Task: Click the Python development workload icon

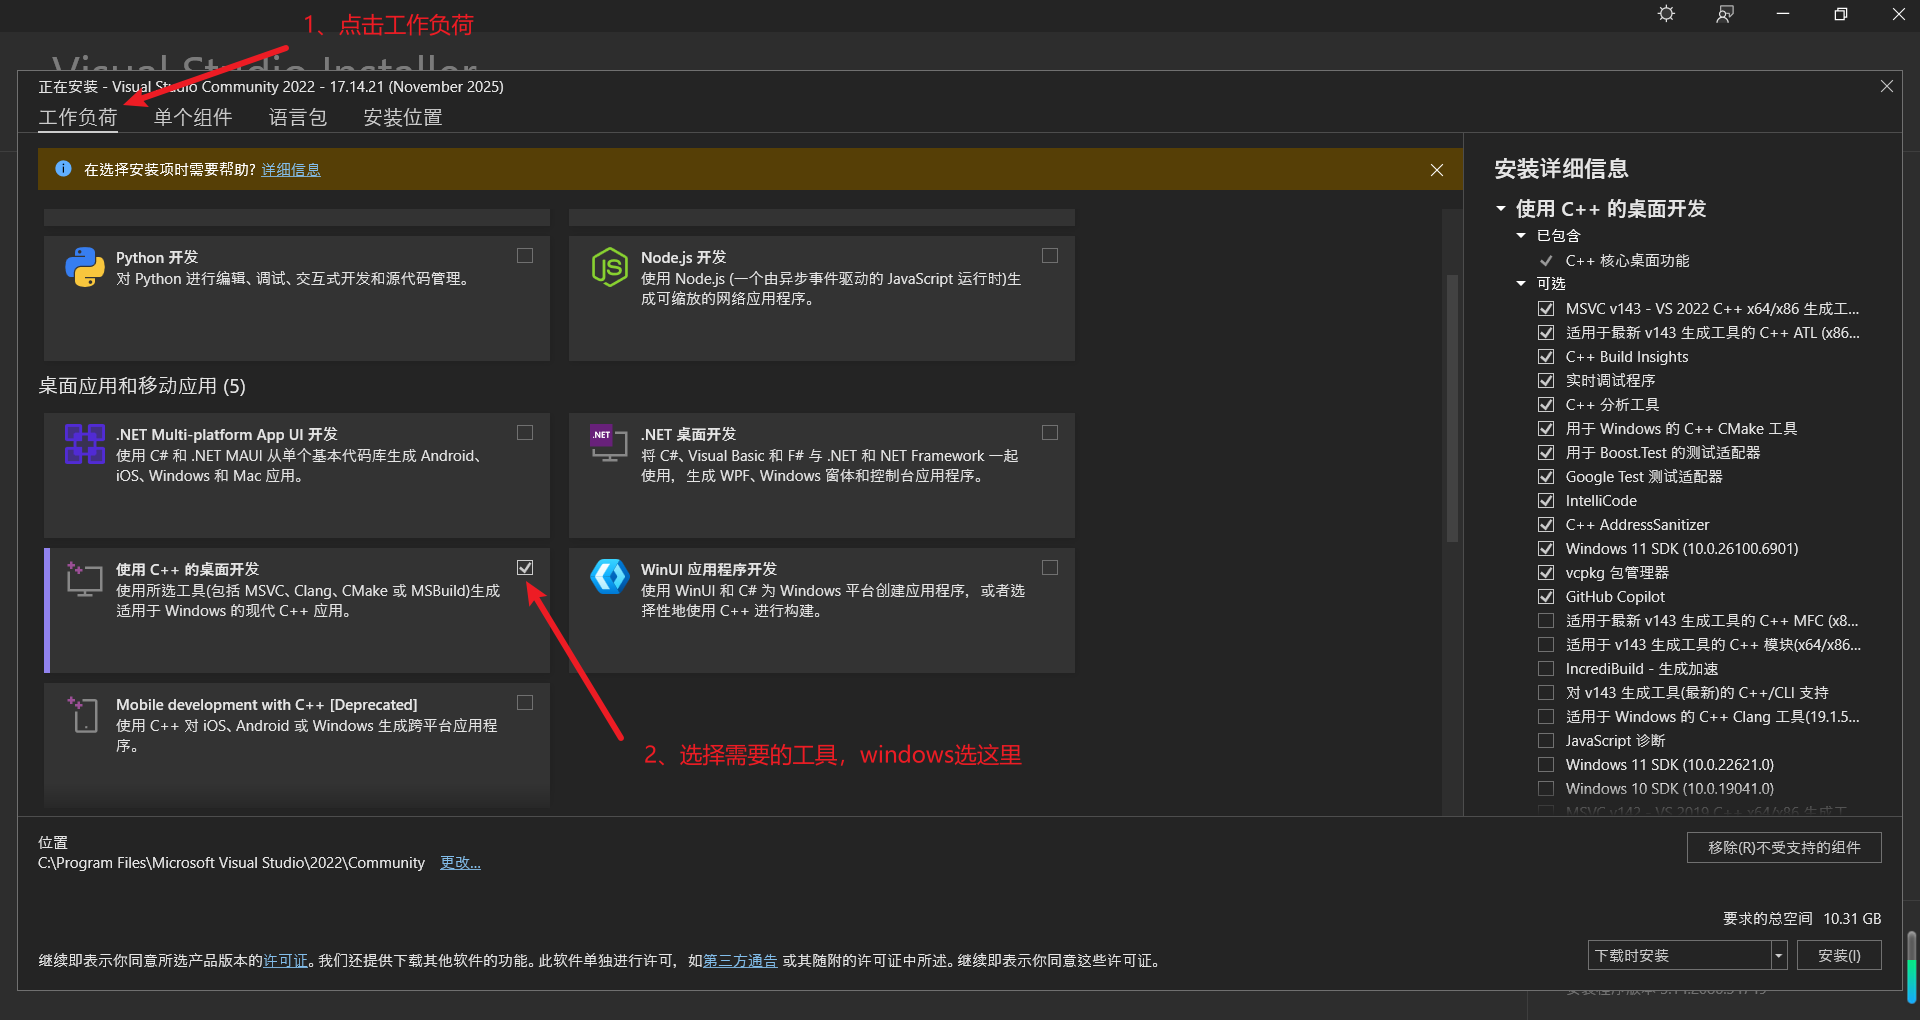Action: click(x=85, y=267)
